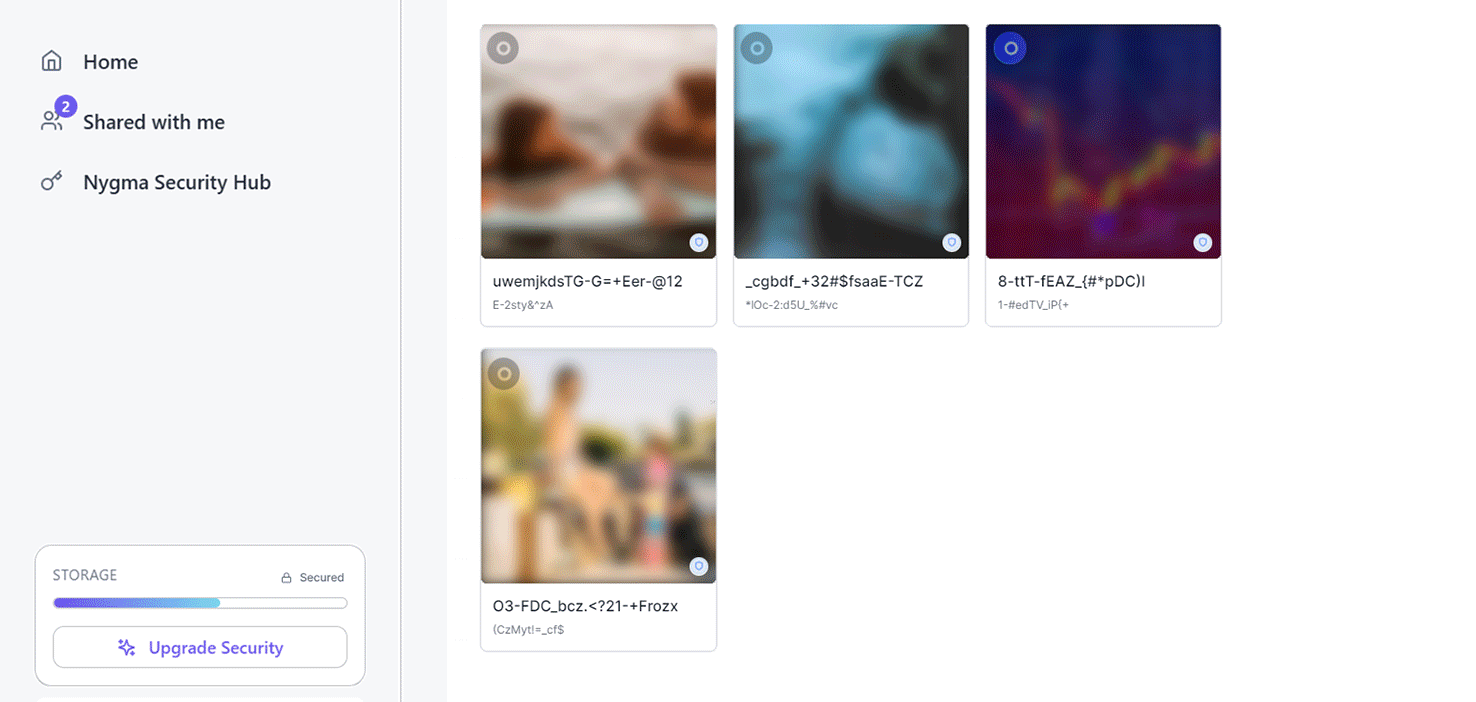Viewport: 1476px width, 702px height.
Task: Click the Shared with me people icon
Action: click(51, 122)
